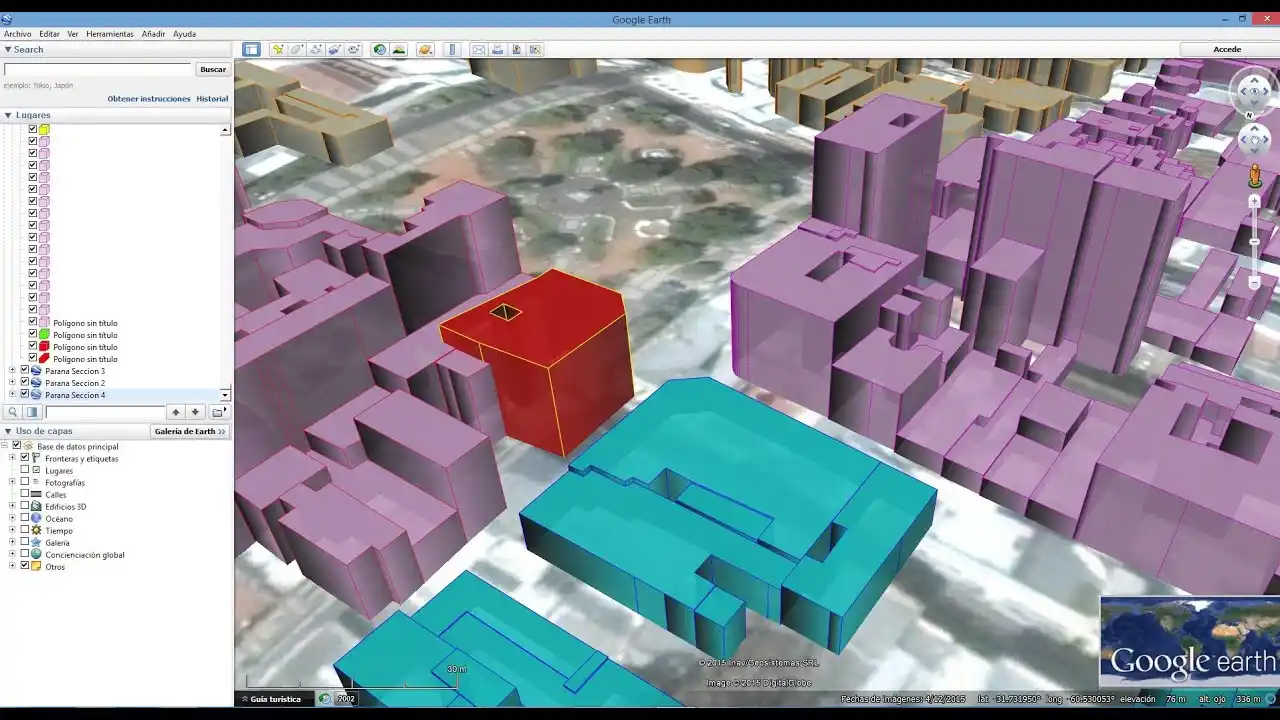
Task: Click the ruler measurement tool
Action: pos(452,49)
